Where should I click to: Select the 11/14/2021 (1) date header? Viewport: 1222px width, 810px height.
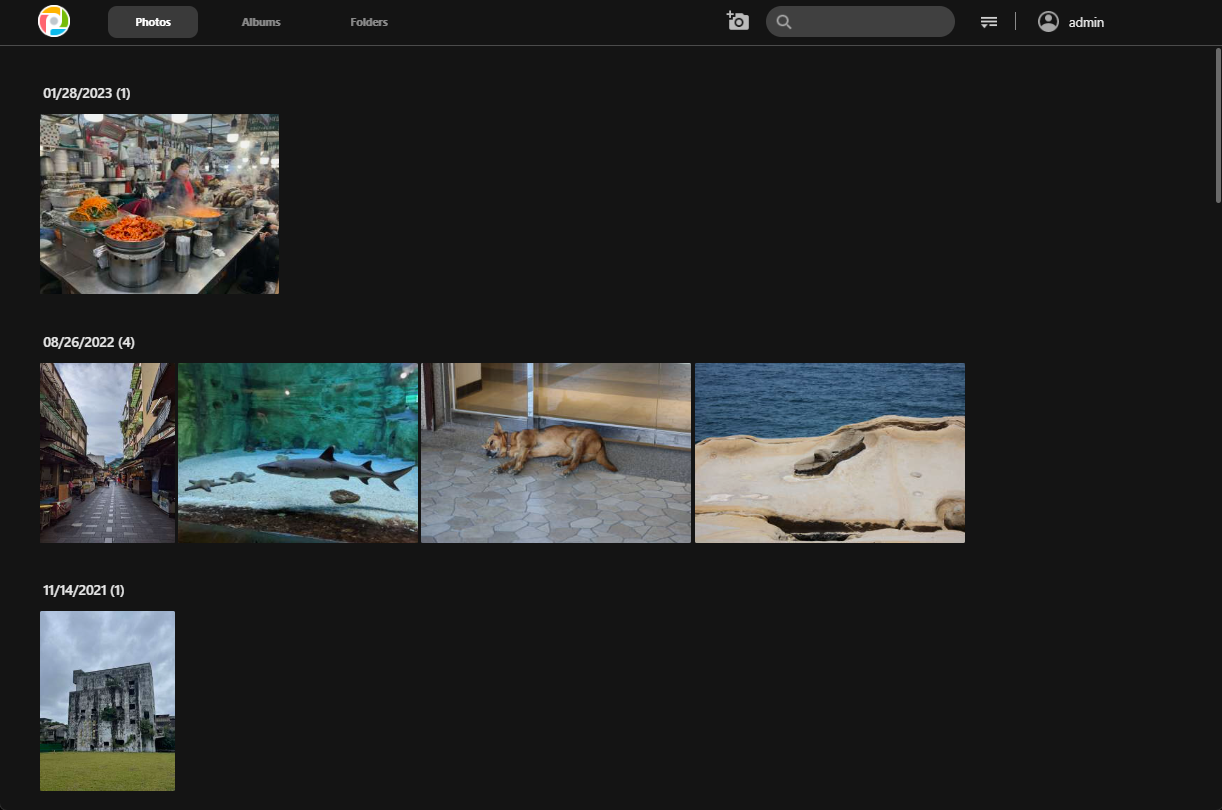click(x=84, y=590)
